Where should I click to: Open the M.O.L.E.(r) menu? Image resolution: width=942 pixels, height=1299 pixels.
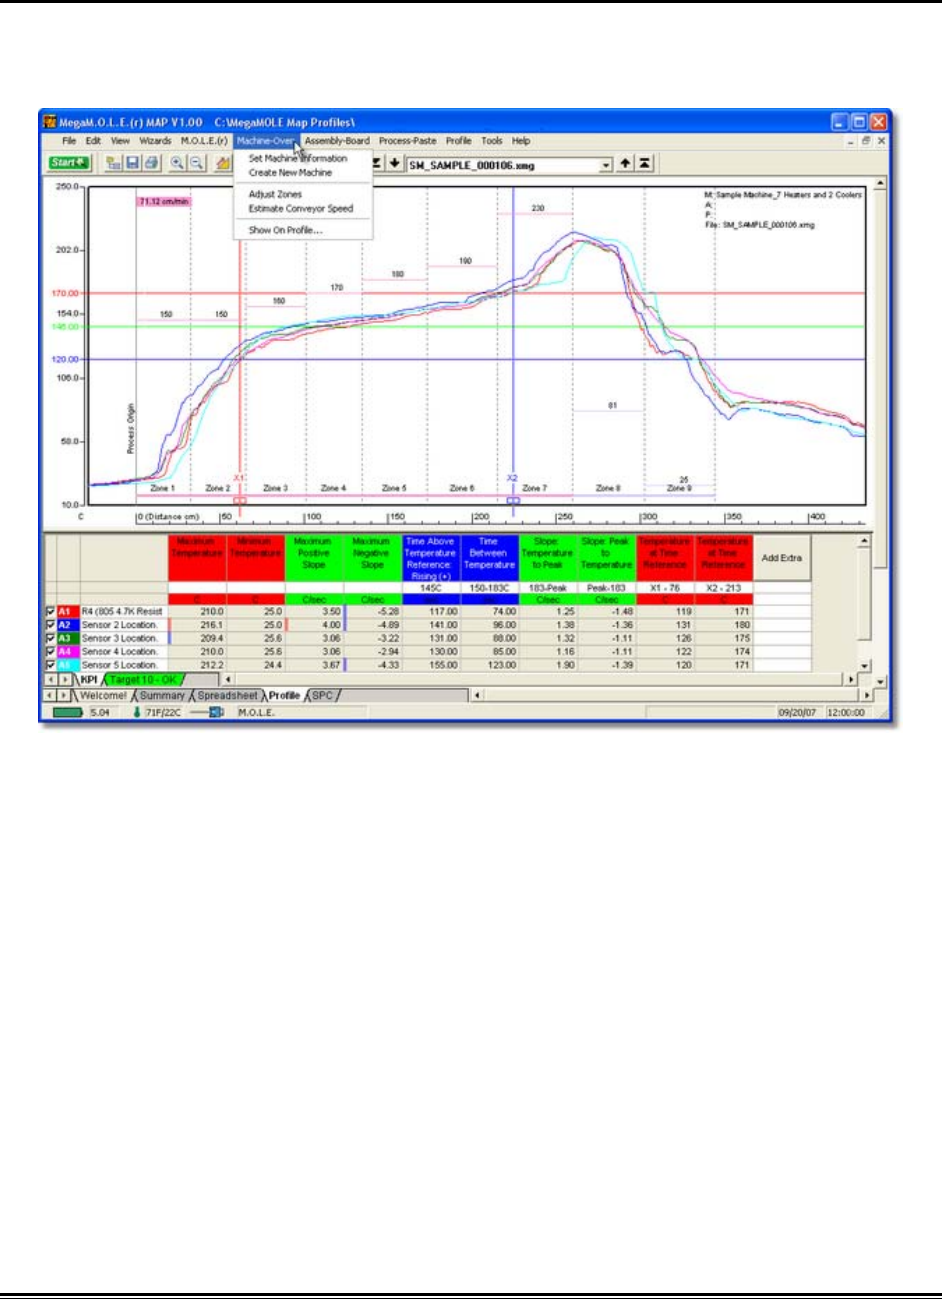(204, 141)
